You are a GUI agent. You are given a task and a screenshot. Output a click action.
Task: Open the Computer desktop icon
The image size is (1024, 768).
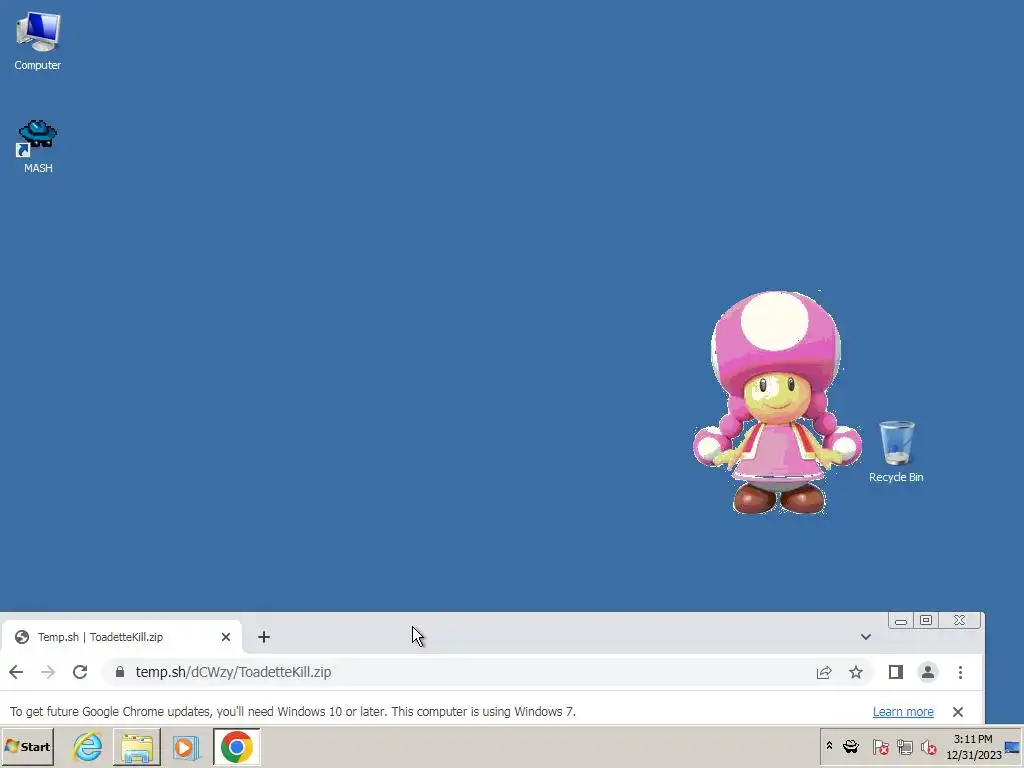38,41
